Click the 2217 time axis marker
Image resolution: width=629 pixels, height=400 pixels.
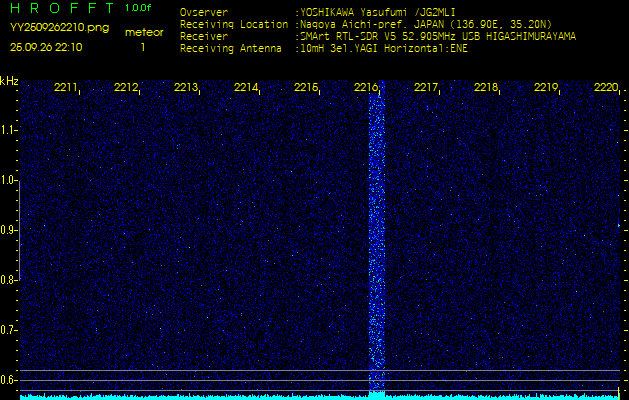click(426, 87)
